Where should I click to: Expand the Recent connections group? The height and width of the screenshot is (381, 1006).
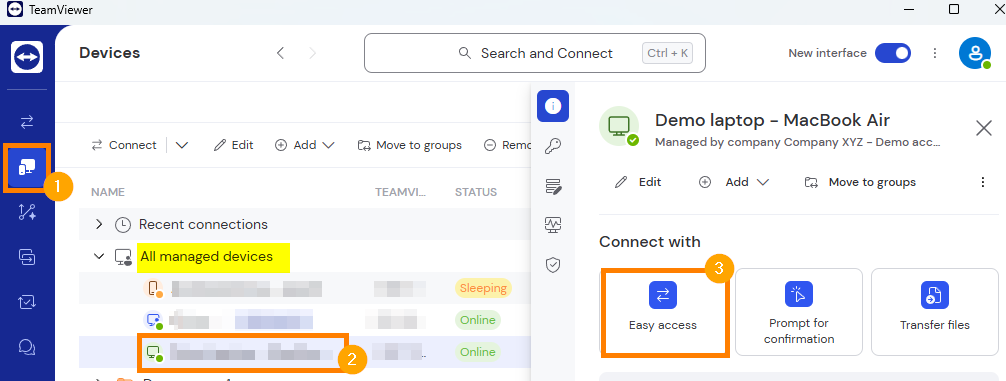[x=99, y=224]
